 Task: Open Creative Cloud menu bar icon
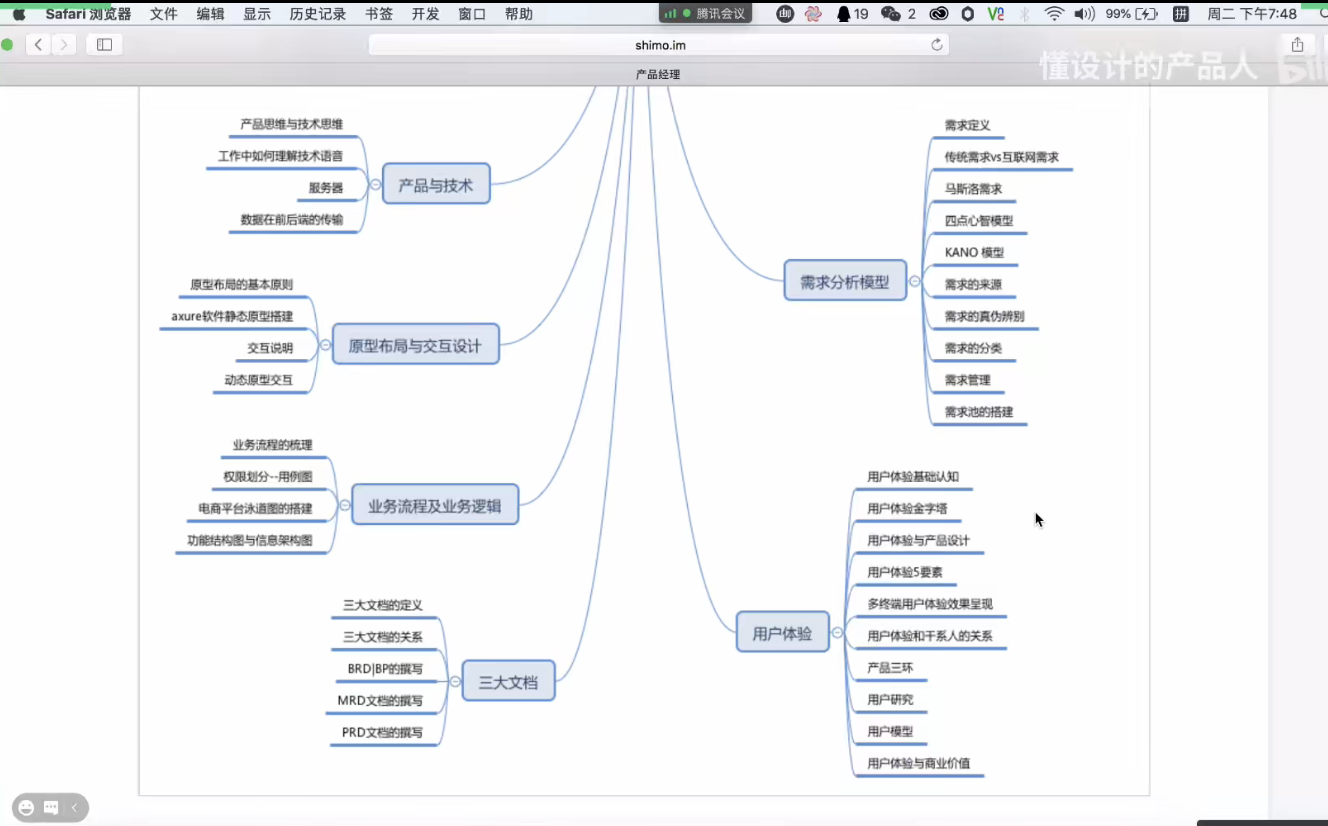point(938,14)
